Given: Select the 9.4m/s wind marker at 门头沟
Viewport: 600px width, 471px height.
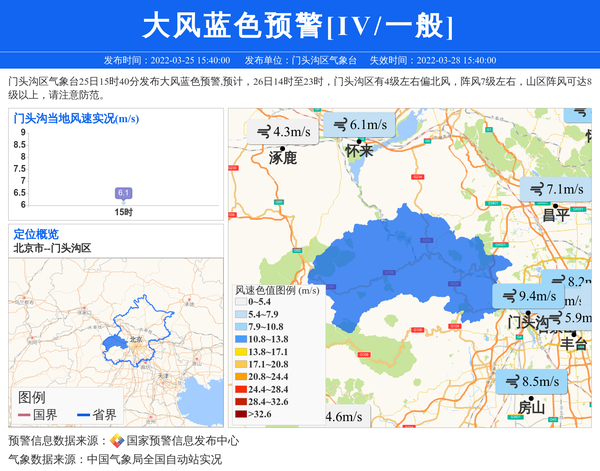Looking at the screenshot, I should click(528, 296).
